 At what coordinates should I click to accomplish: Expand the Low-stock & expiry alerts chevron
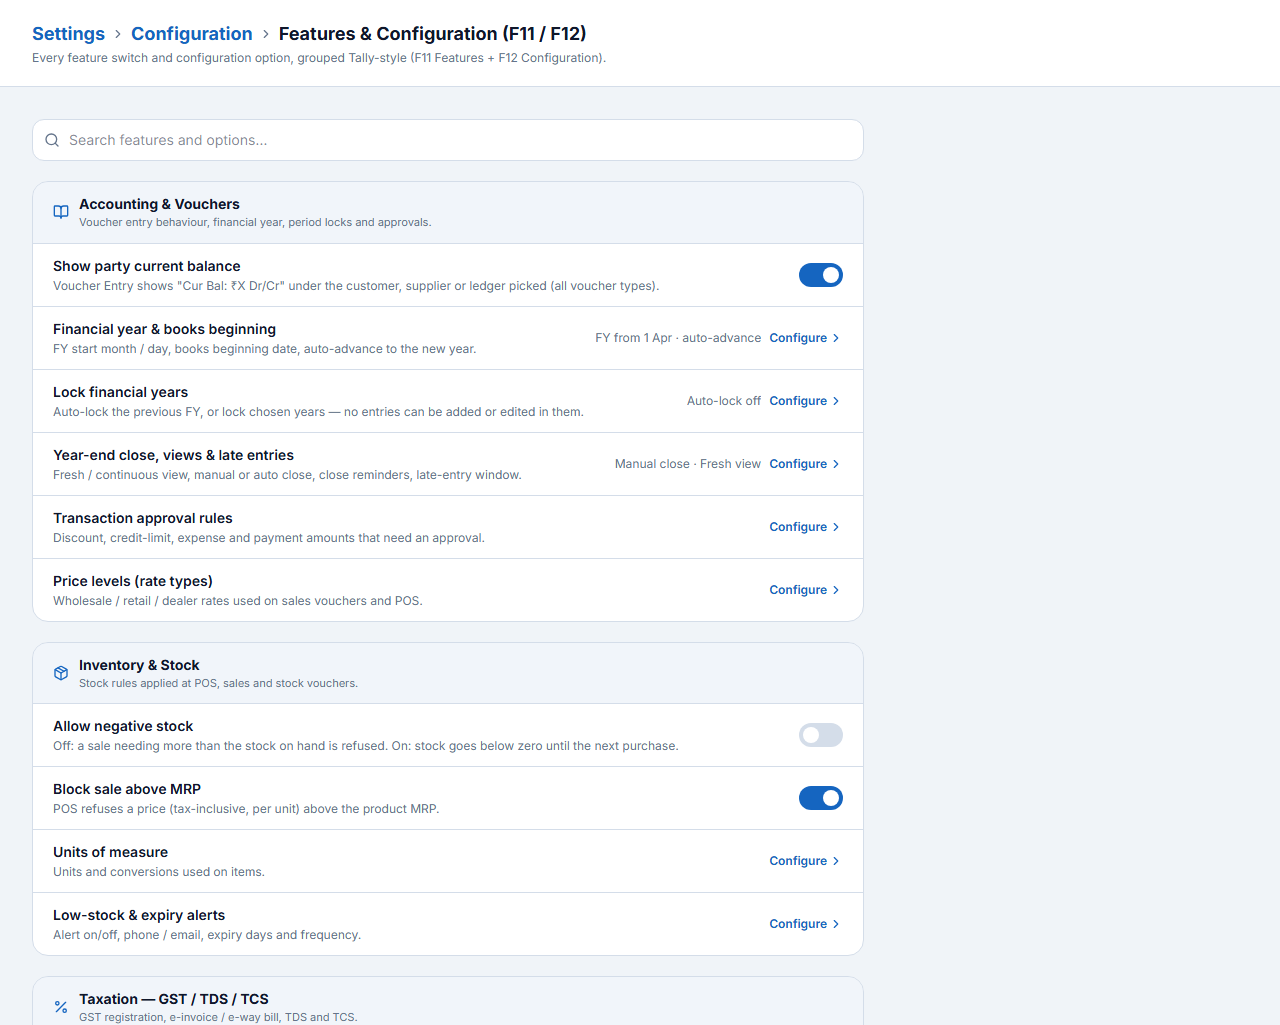(836, 924)
